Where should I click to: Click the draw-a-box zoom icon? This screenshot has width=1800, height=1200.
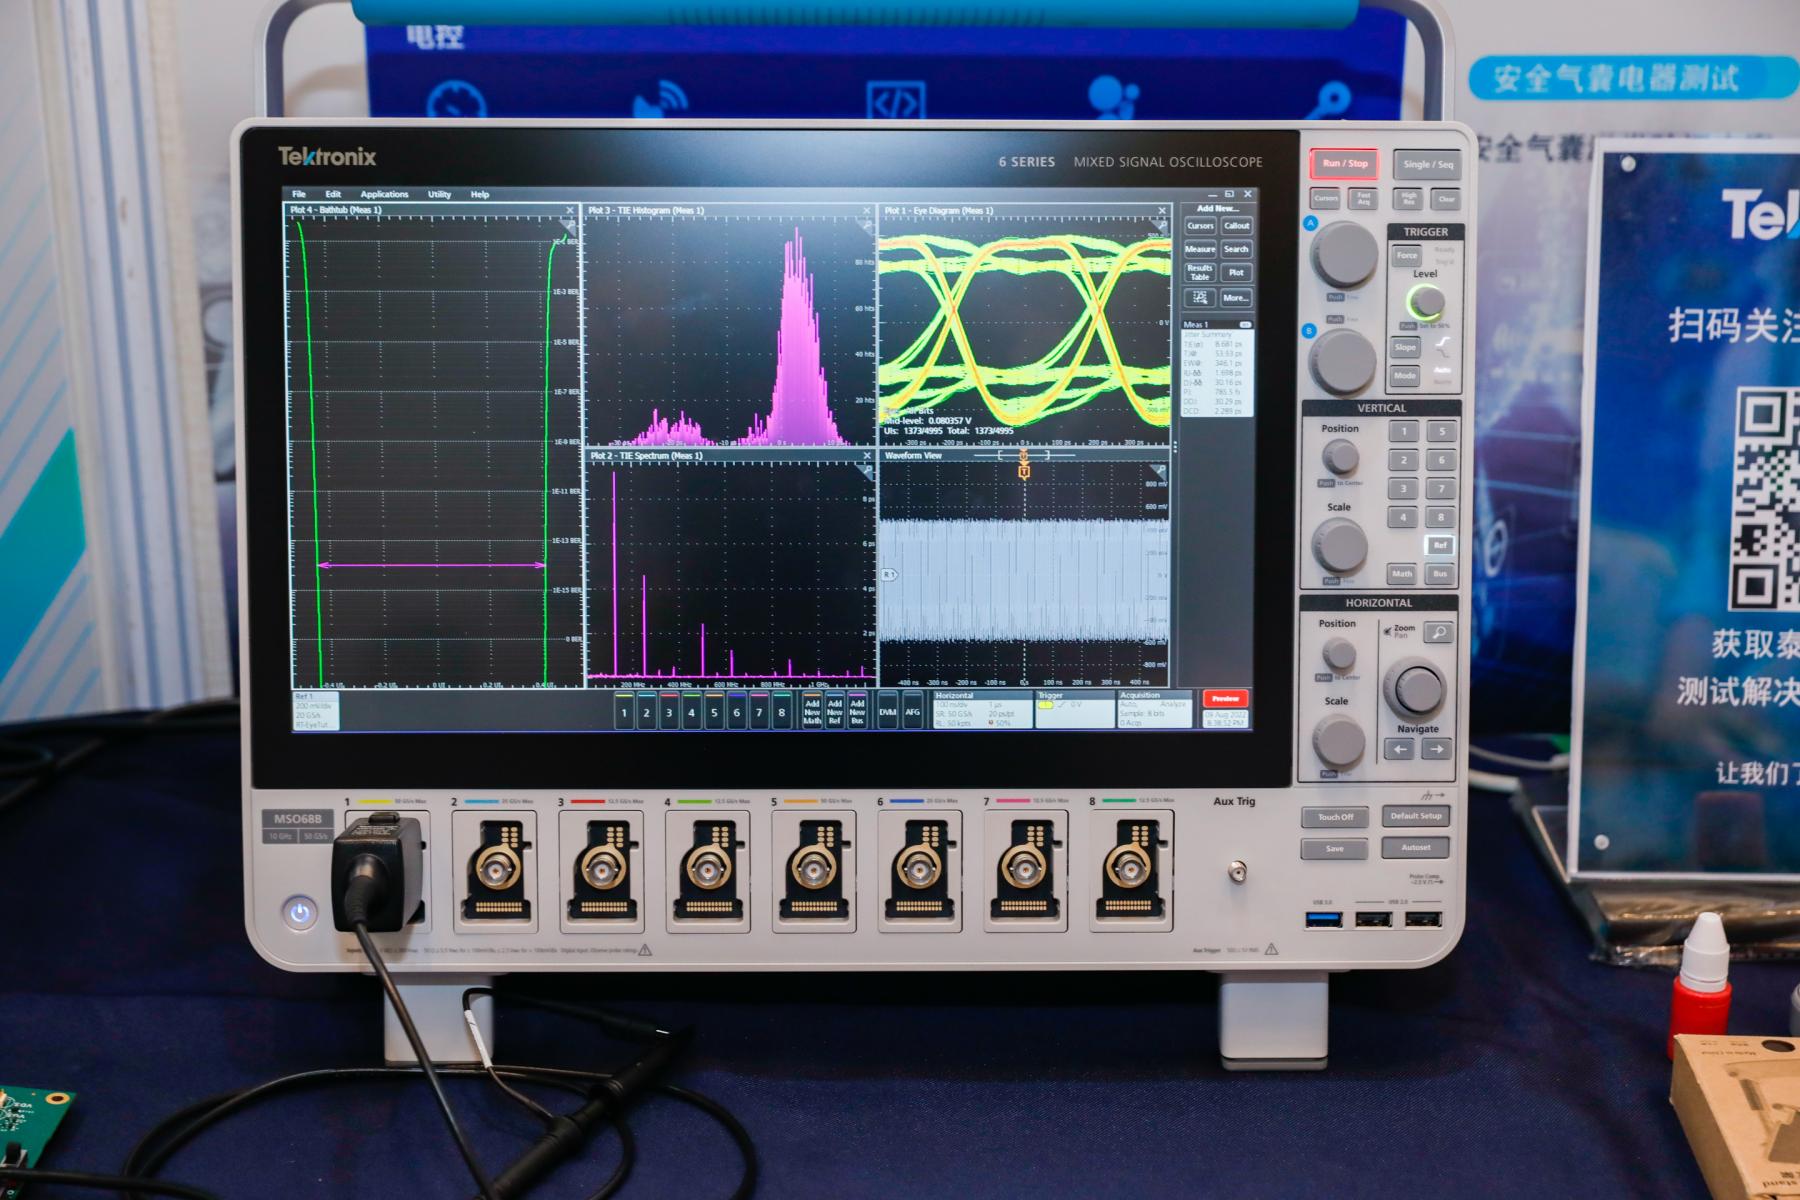pos(1200,298)
